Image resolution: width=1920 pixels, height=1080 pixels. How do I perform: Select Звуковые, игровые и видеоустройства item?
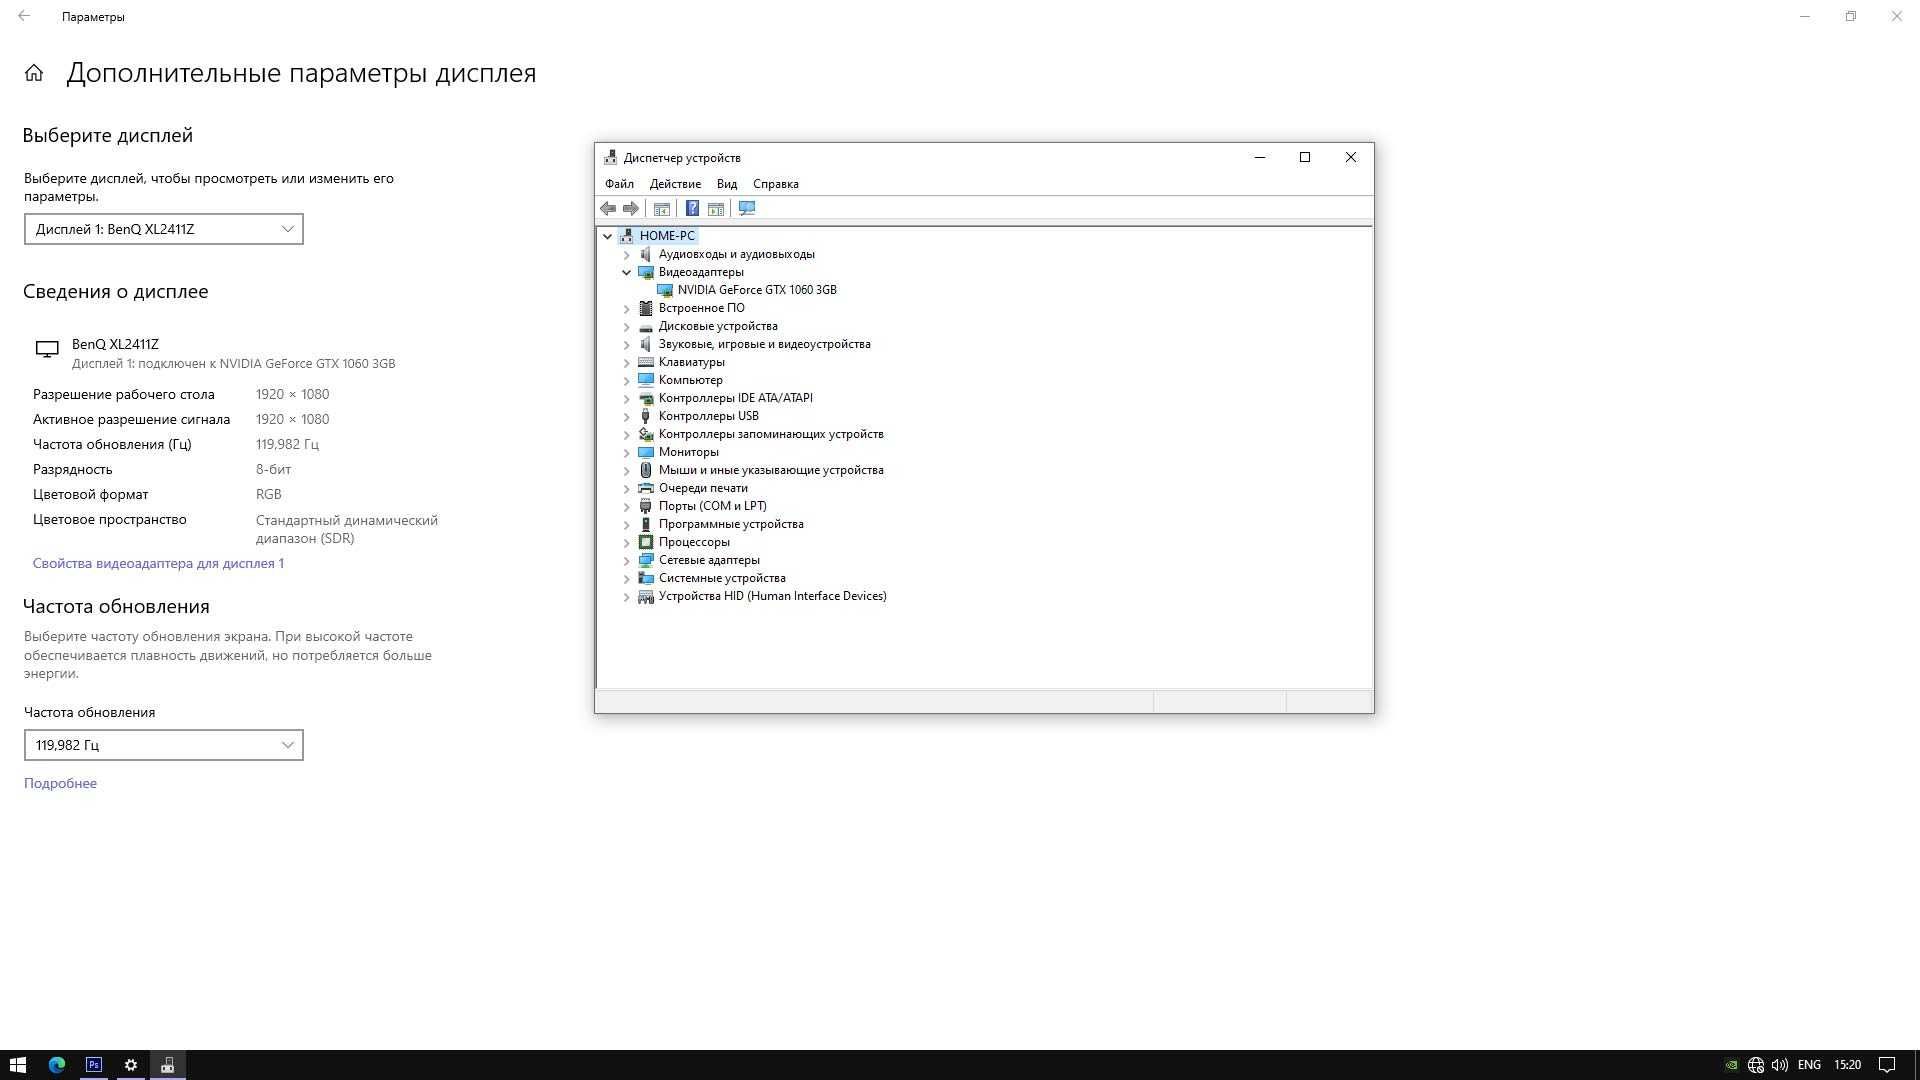point(765,344)
